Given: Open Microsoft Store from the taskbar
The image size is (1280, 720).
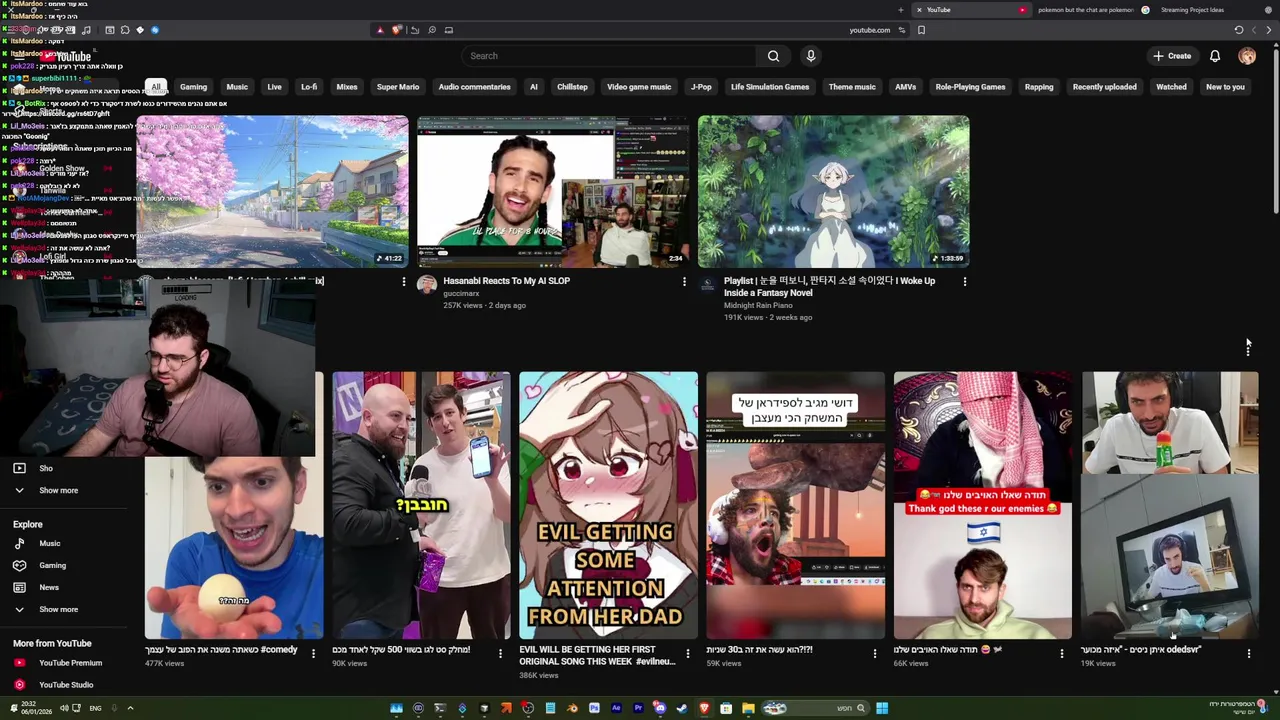Looking at the screenshot, I should (726, 708).
